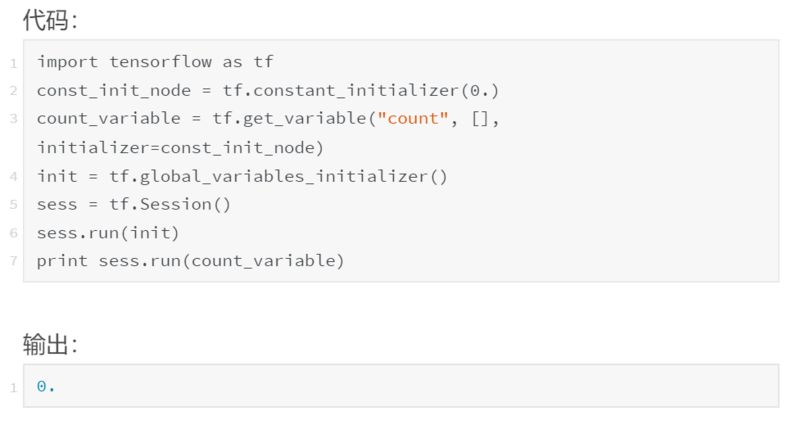Click the blue "0." output value

pos(46,386)
